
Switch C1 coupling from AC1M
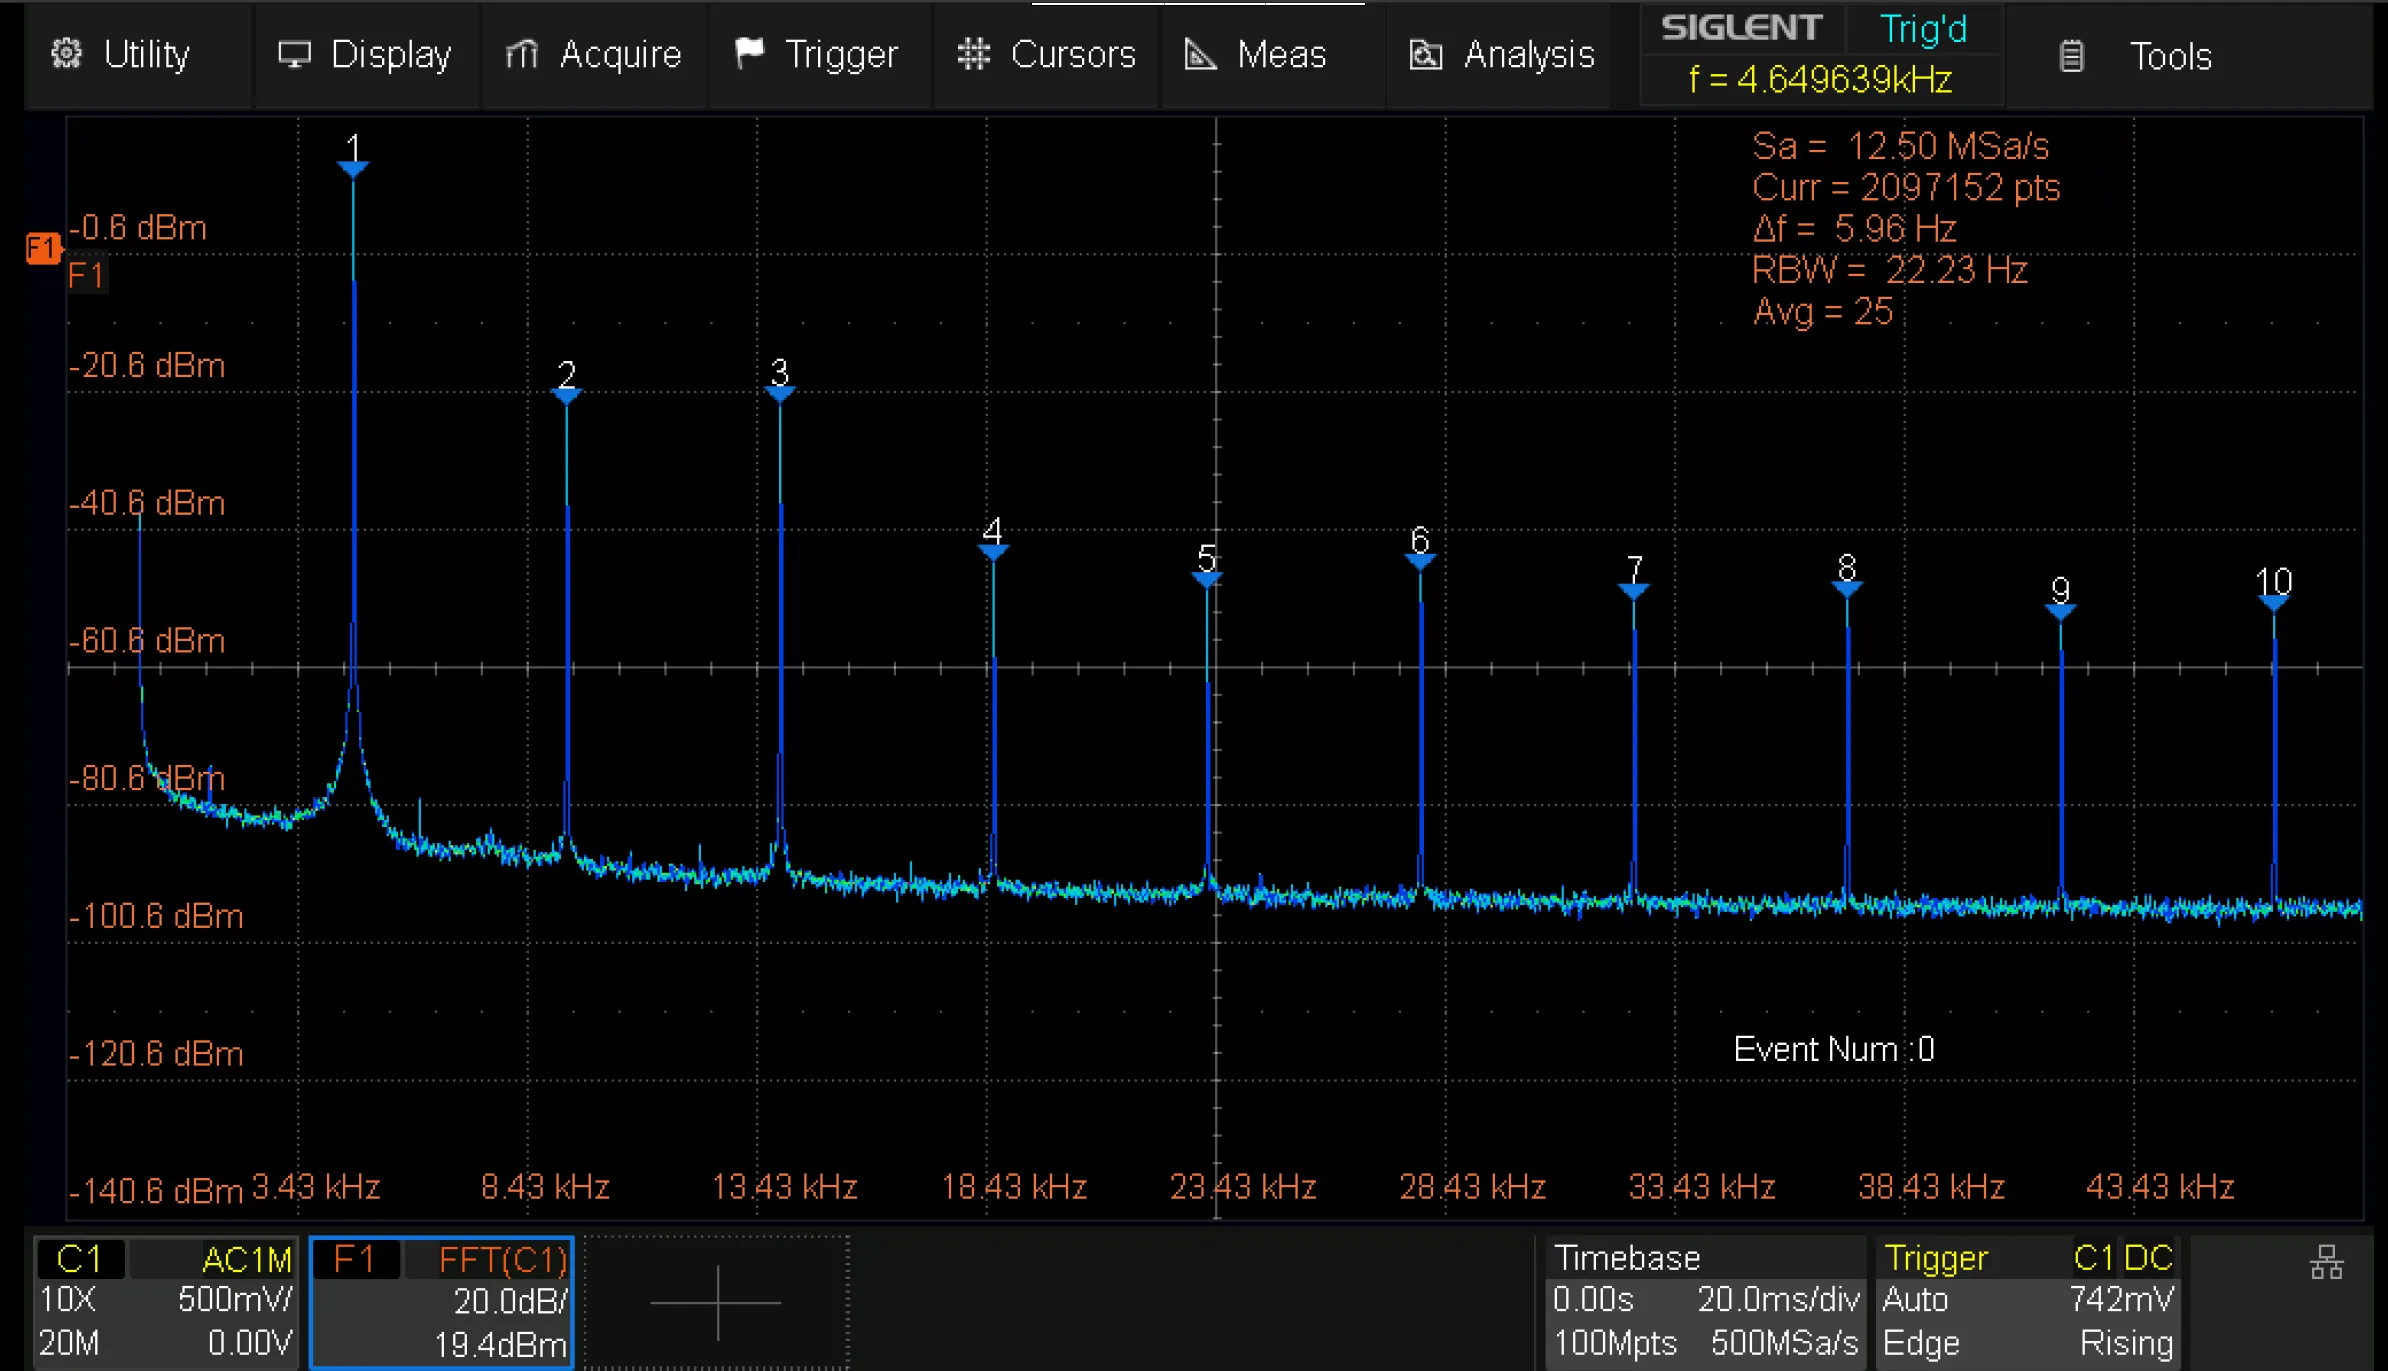pos(243,1259)
